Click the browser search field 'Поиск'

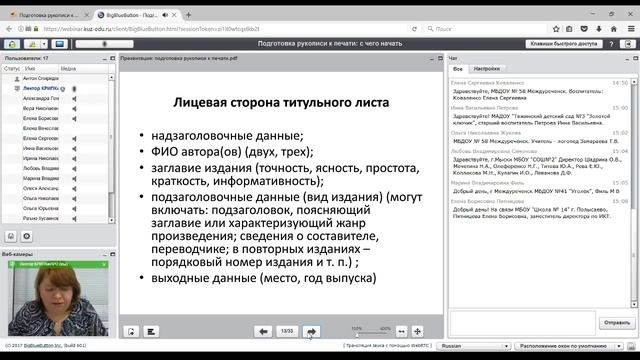486,29
